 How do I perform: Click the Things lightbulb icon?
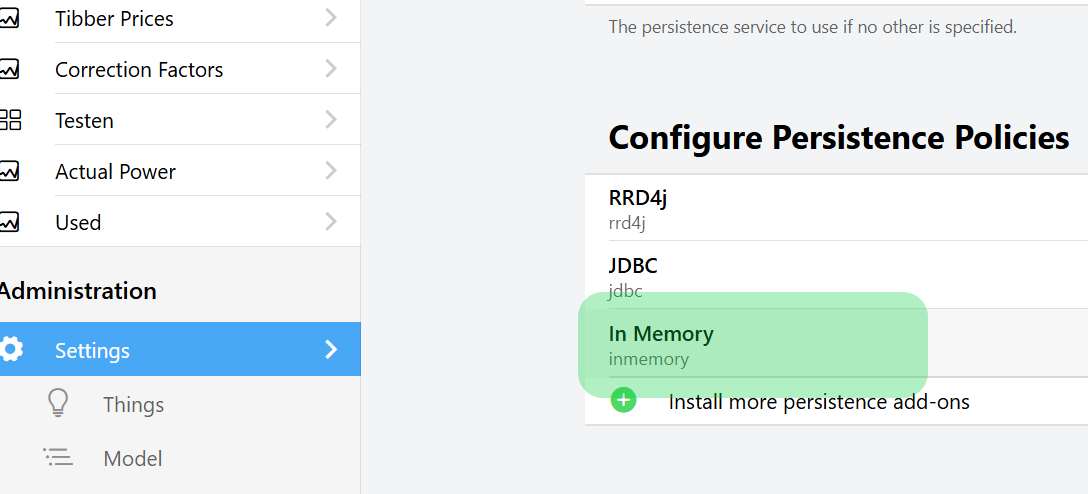(59, 403)
